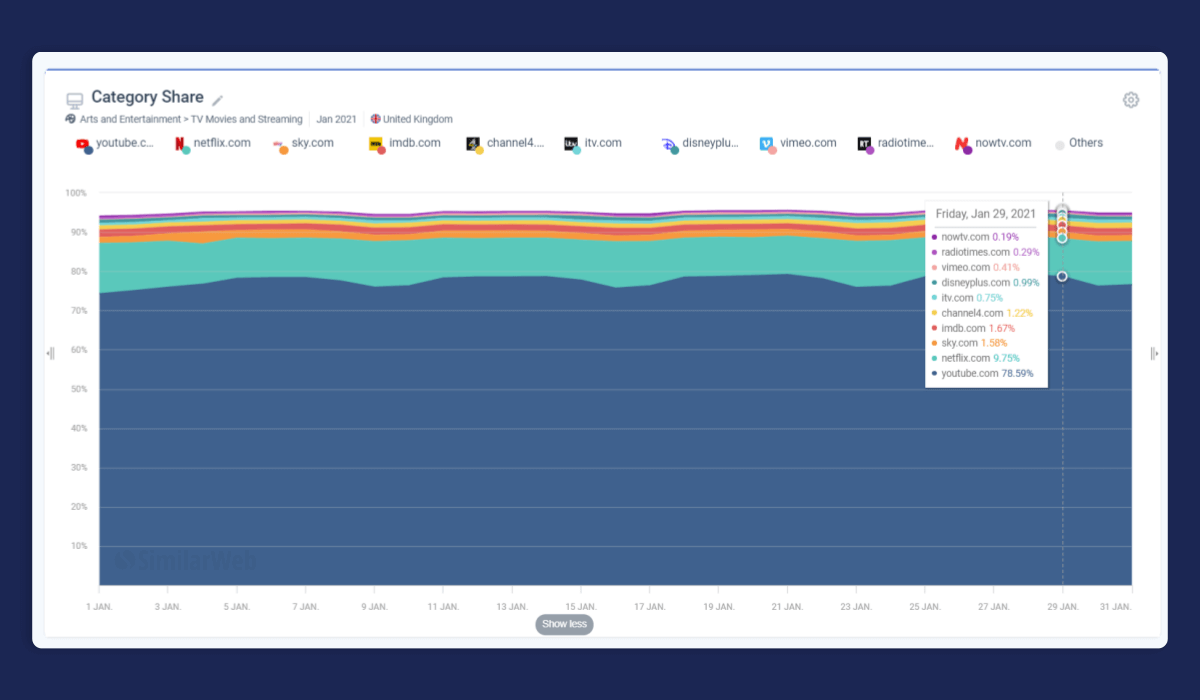Click netflix.com 9.75% in the tooltip
Screen dimensions: 1200x700
click(980, 358)
